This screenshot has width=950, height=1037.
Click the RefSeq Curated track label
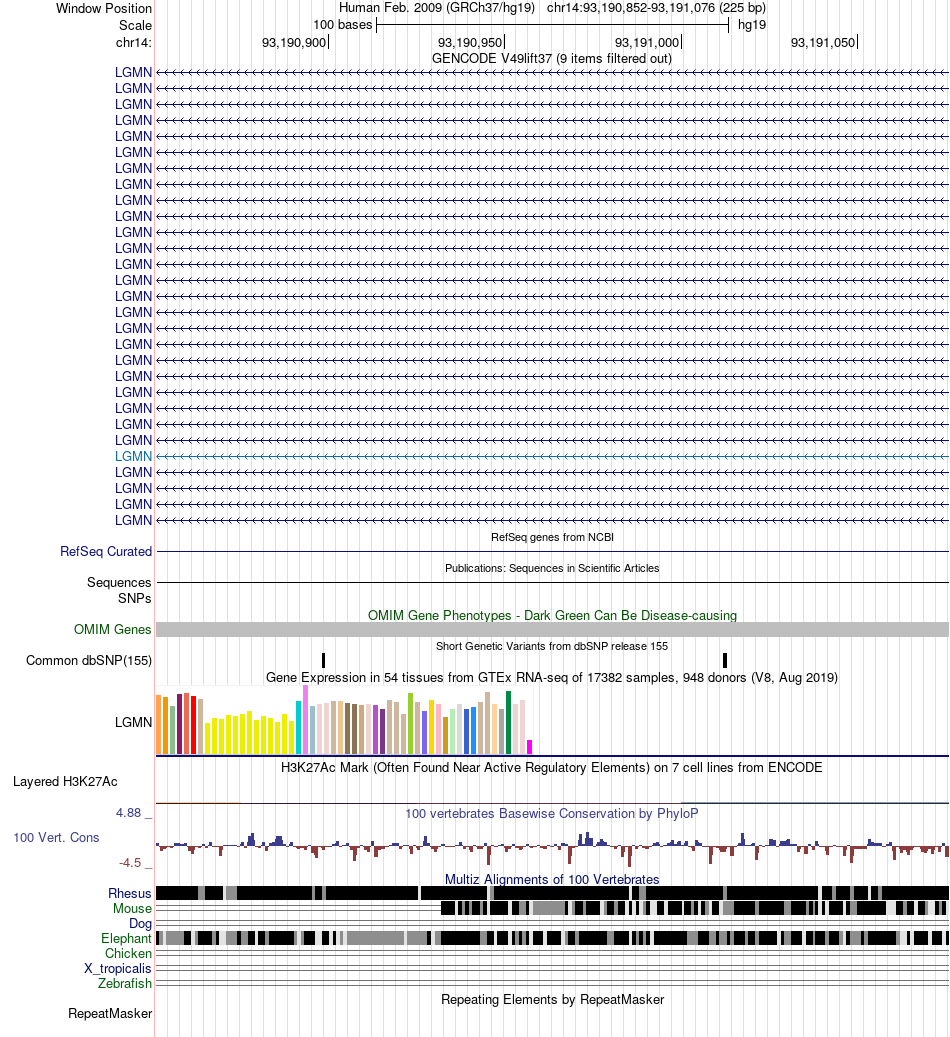tap(106, 552)
